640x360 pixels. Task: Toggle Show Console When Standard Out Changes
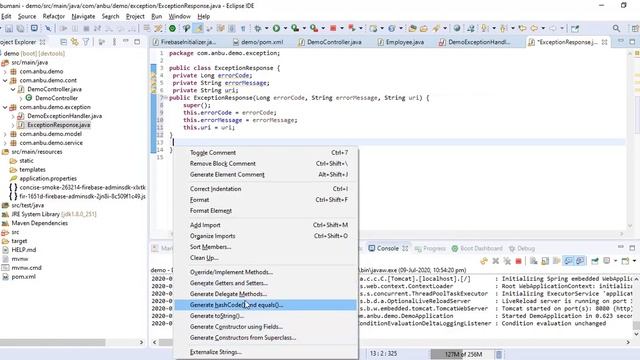pos(568,261)
